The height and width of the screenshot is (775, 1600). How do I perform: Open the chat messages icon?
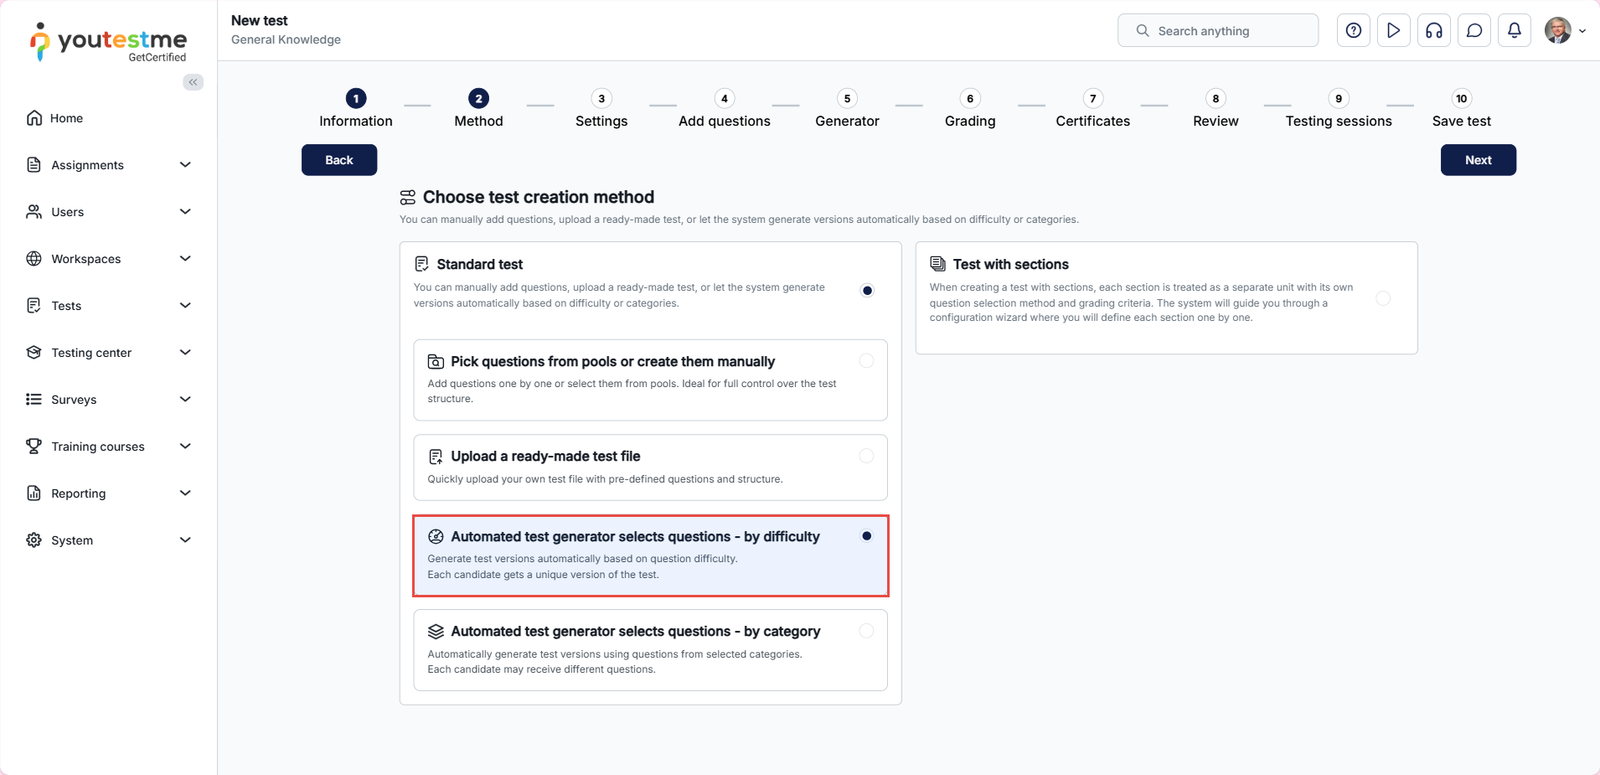coord(1474,31)
